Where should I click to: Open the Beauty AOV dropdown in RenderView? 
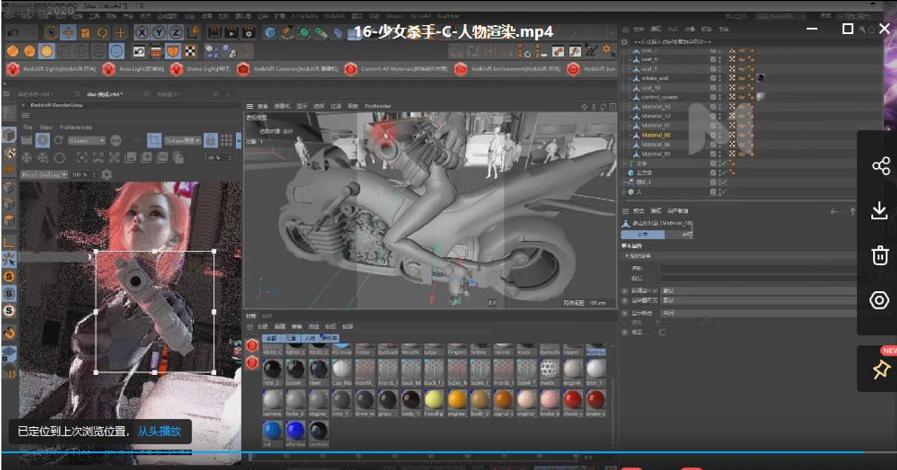86,140
